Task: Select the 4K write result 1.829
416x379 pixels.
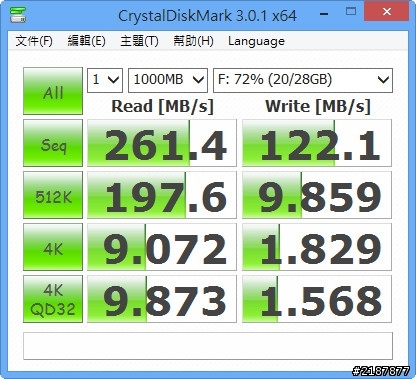Action: coord(317,247)
